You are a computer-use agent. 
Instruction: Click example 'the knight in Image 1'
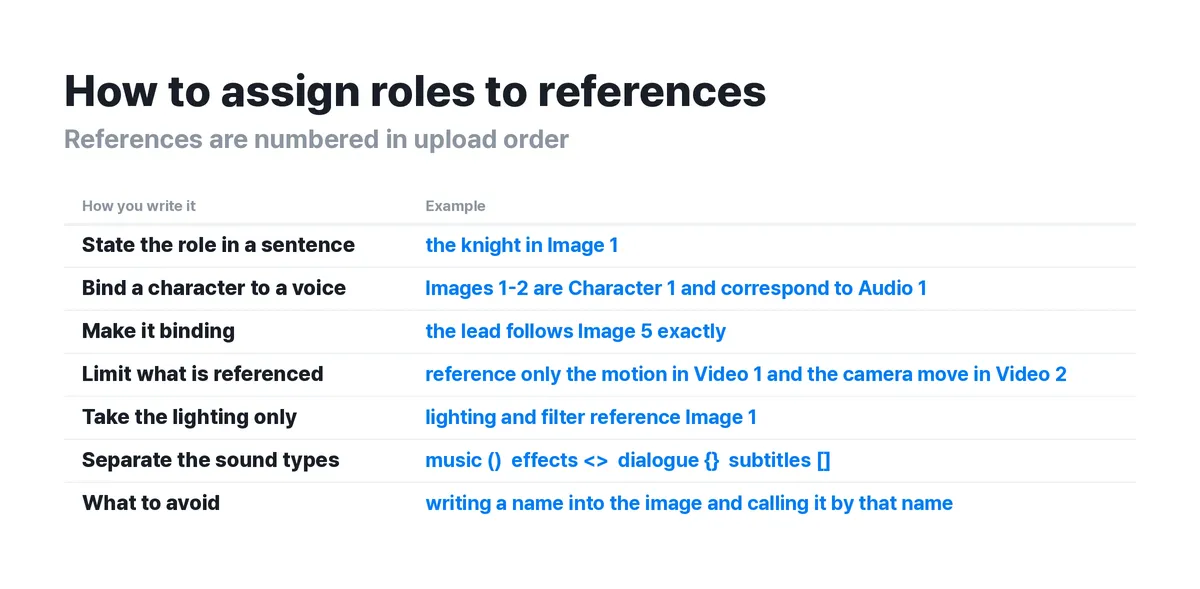(x=522, y=245)
